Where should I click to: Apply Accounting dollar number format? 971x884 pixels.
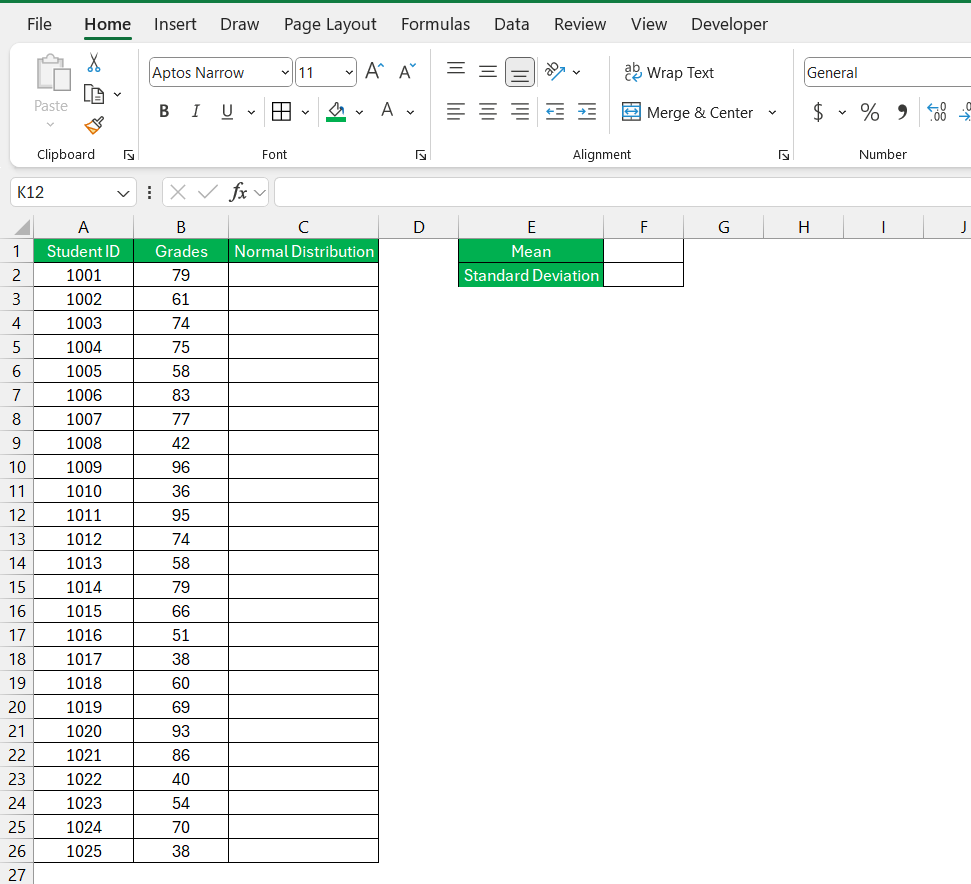(818, 112)
